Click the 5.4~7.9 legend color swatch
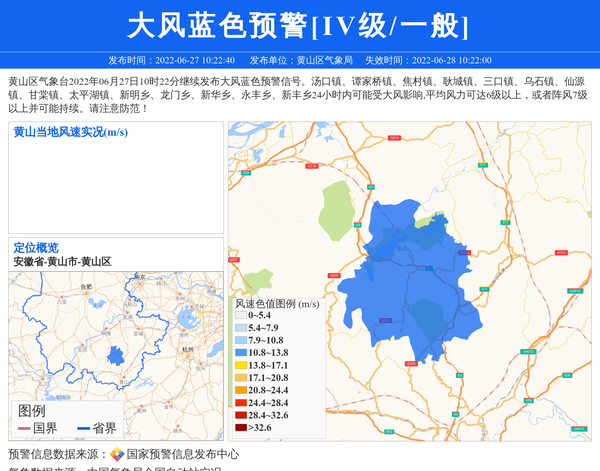 click(241, 328)
